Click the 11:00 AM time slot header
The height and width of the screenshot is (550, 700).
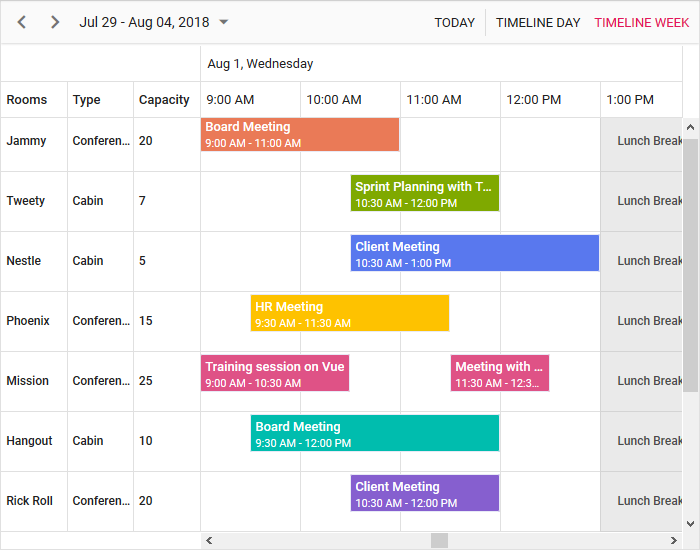pyautogui.click(x=434, y=100)
